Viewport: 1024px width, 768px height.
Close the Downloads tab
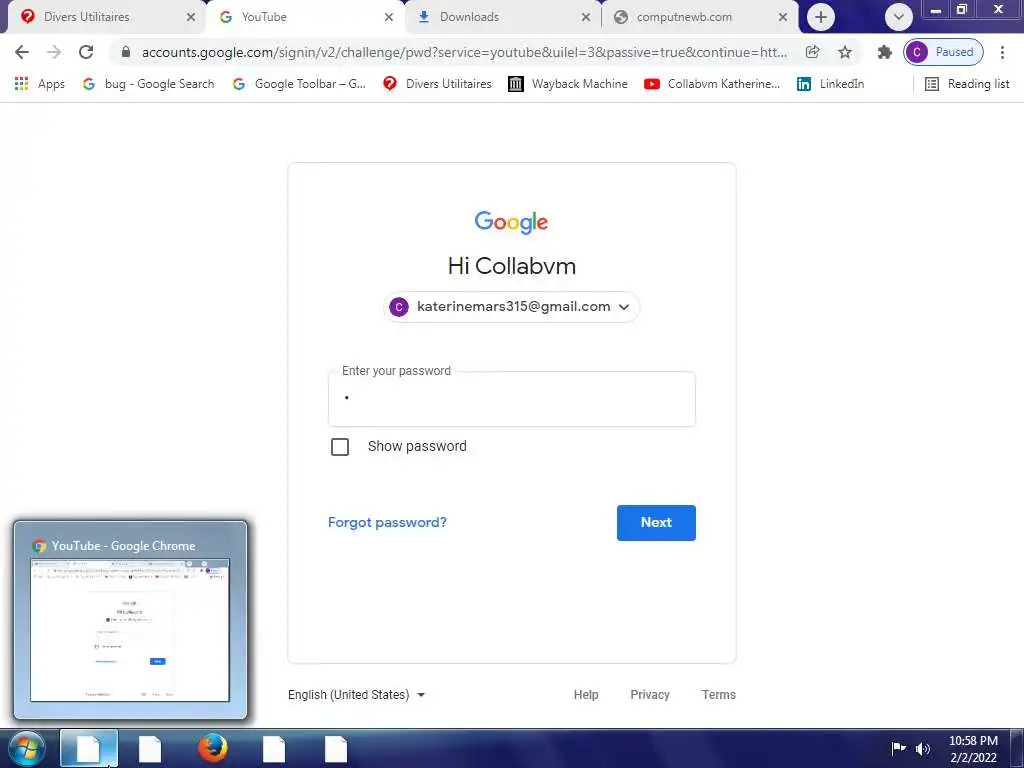[586, 17]
